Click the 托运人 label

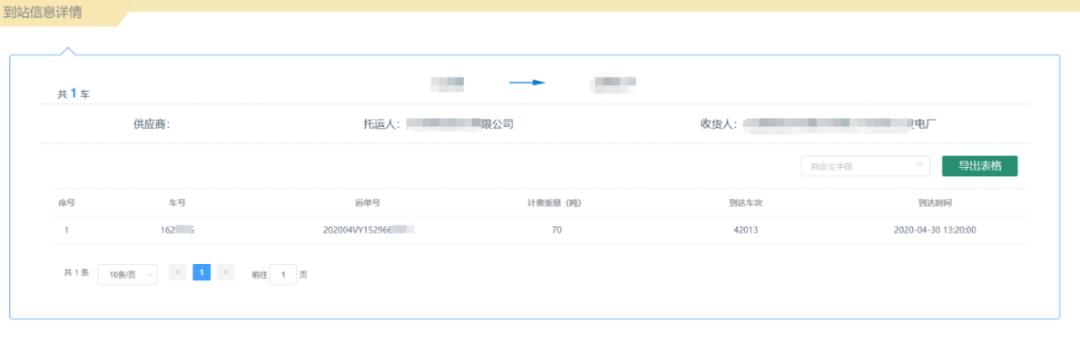click(x=382, y=125)
